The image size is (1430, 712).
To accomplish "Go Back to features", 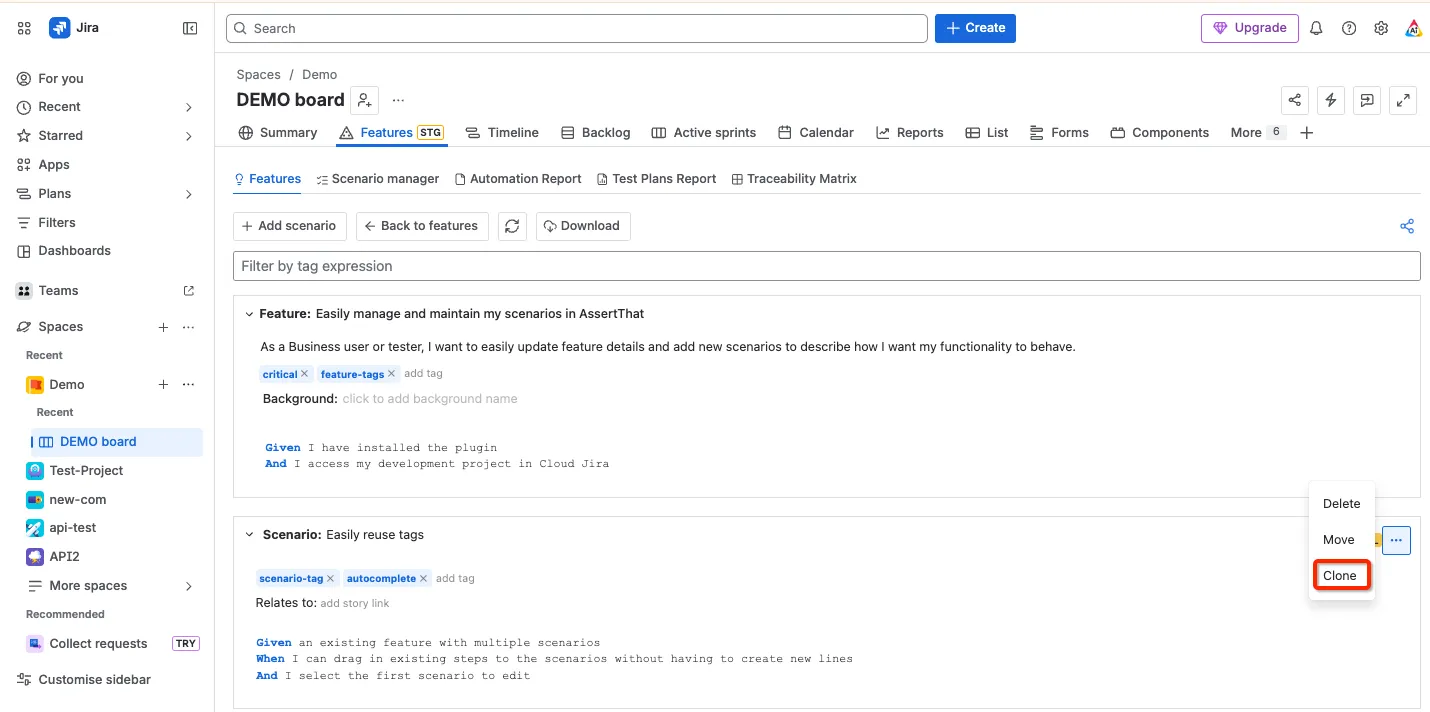I will point(423,226).
